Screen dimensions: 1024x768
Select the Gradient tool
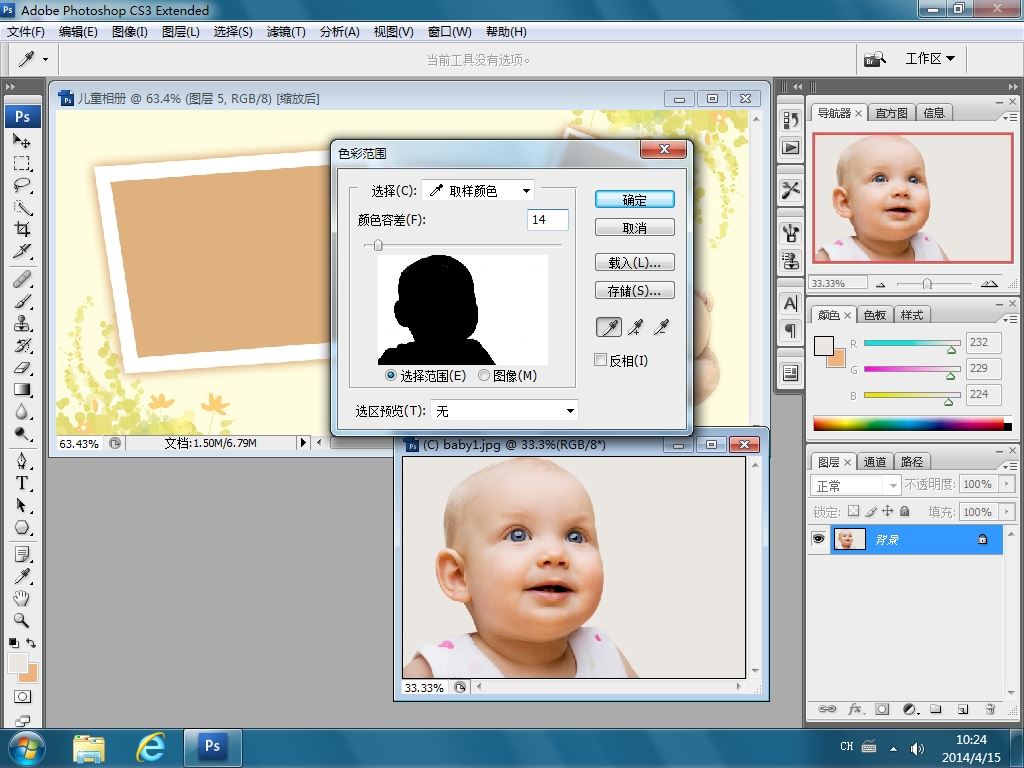coord(22,390)
